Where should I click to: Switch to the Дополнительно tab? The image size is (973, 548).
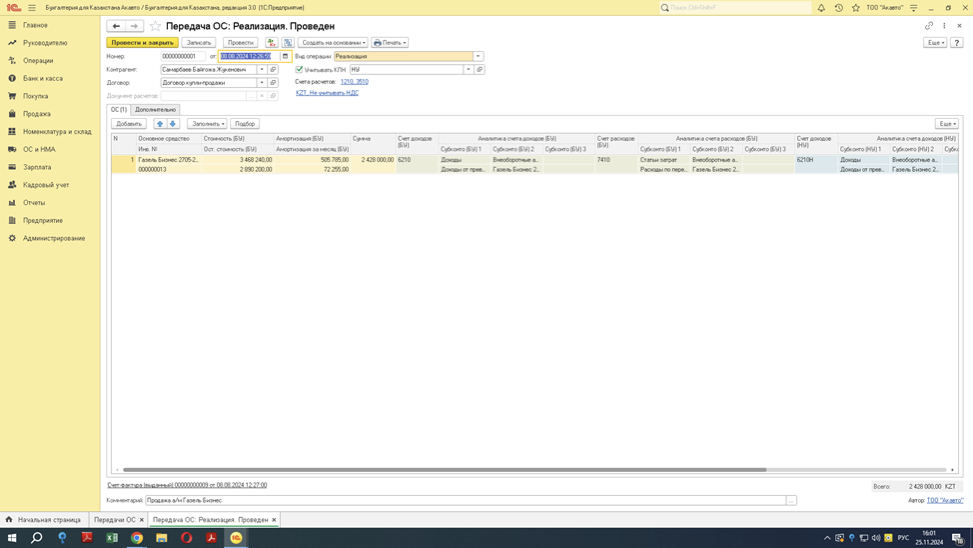coord(155,110)
